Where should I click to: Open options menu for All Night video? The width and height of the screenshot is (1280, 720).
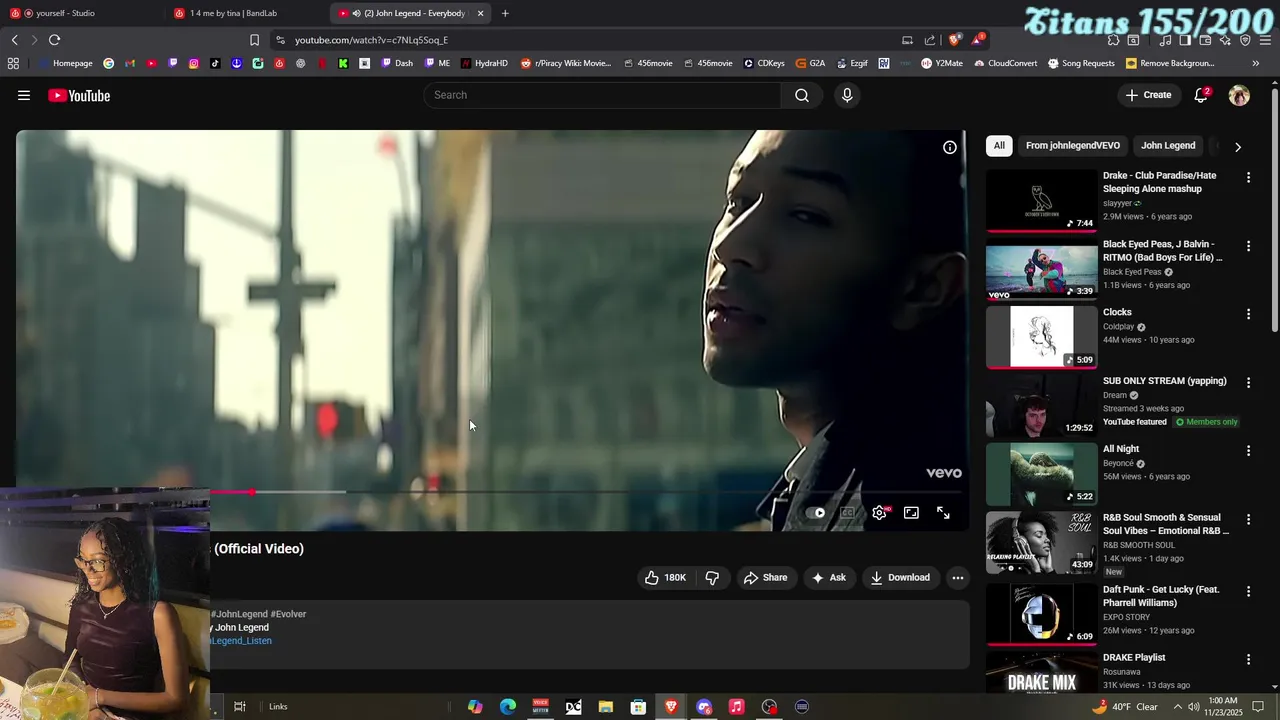[x=1248, y=451]
